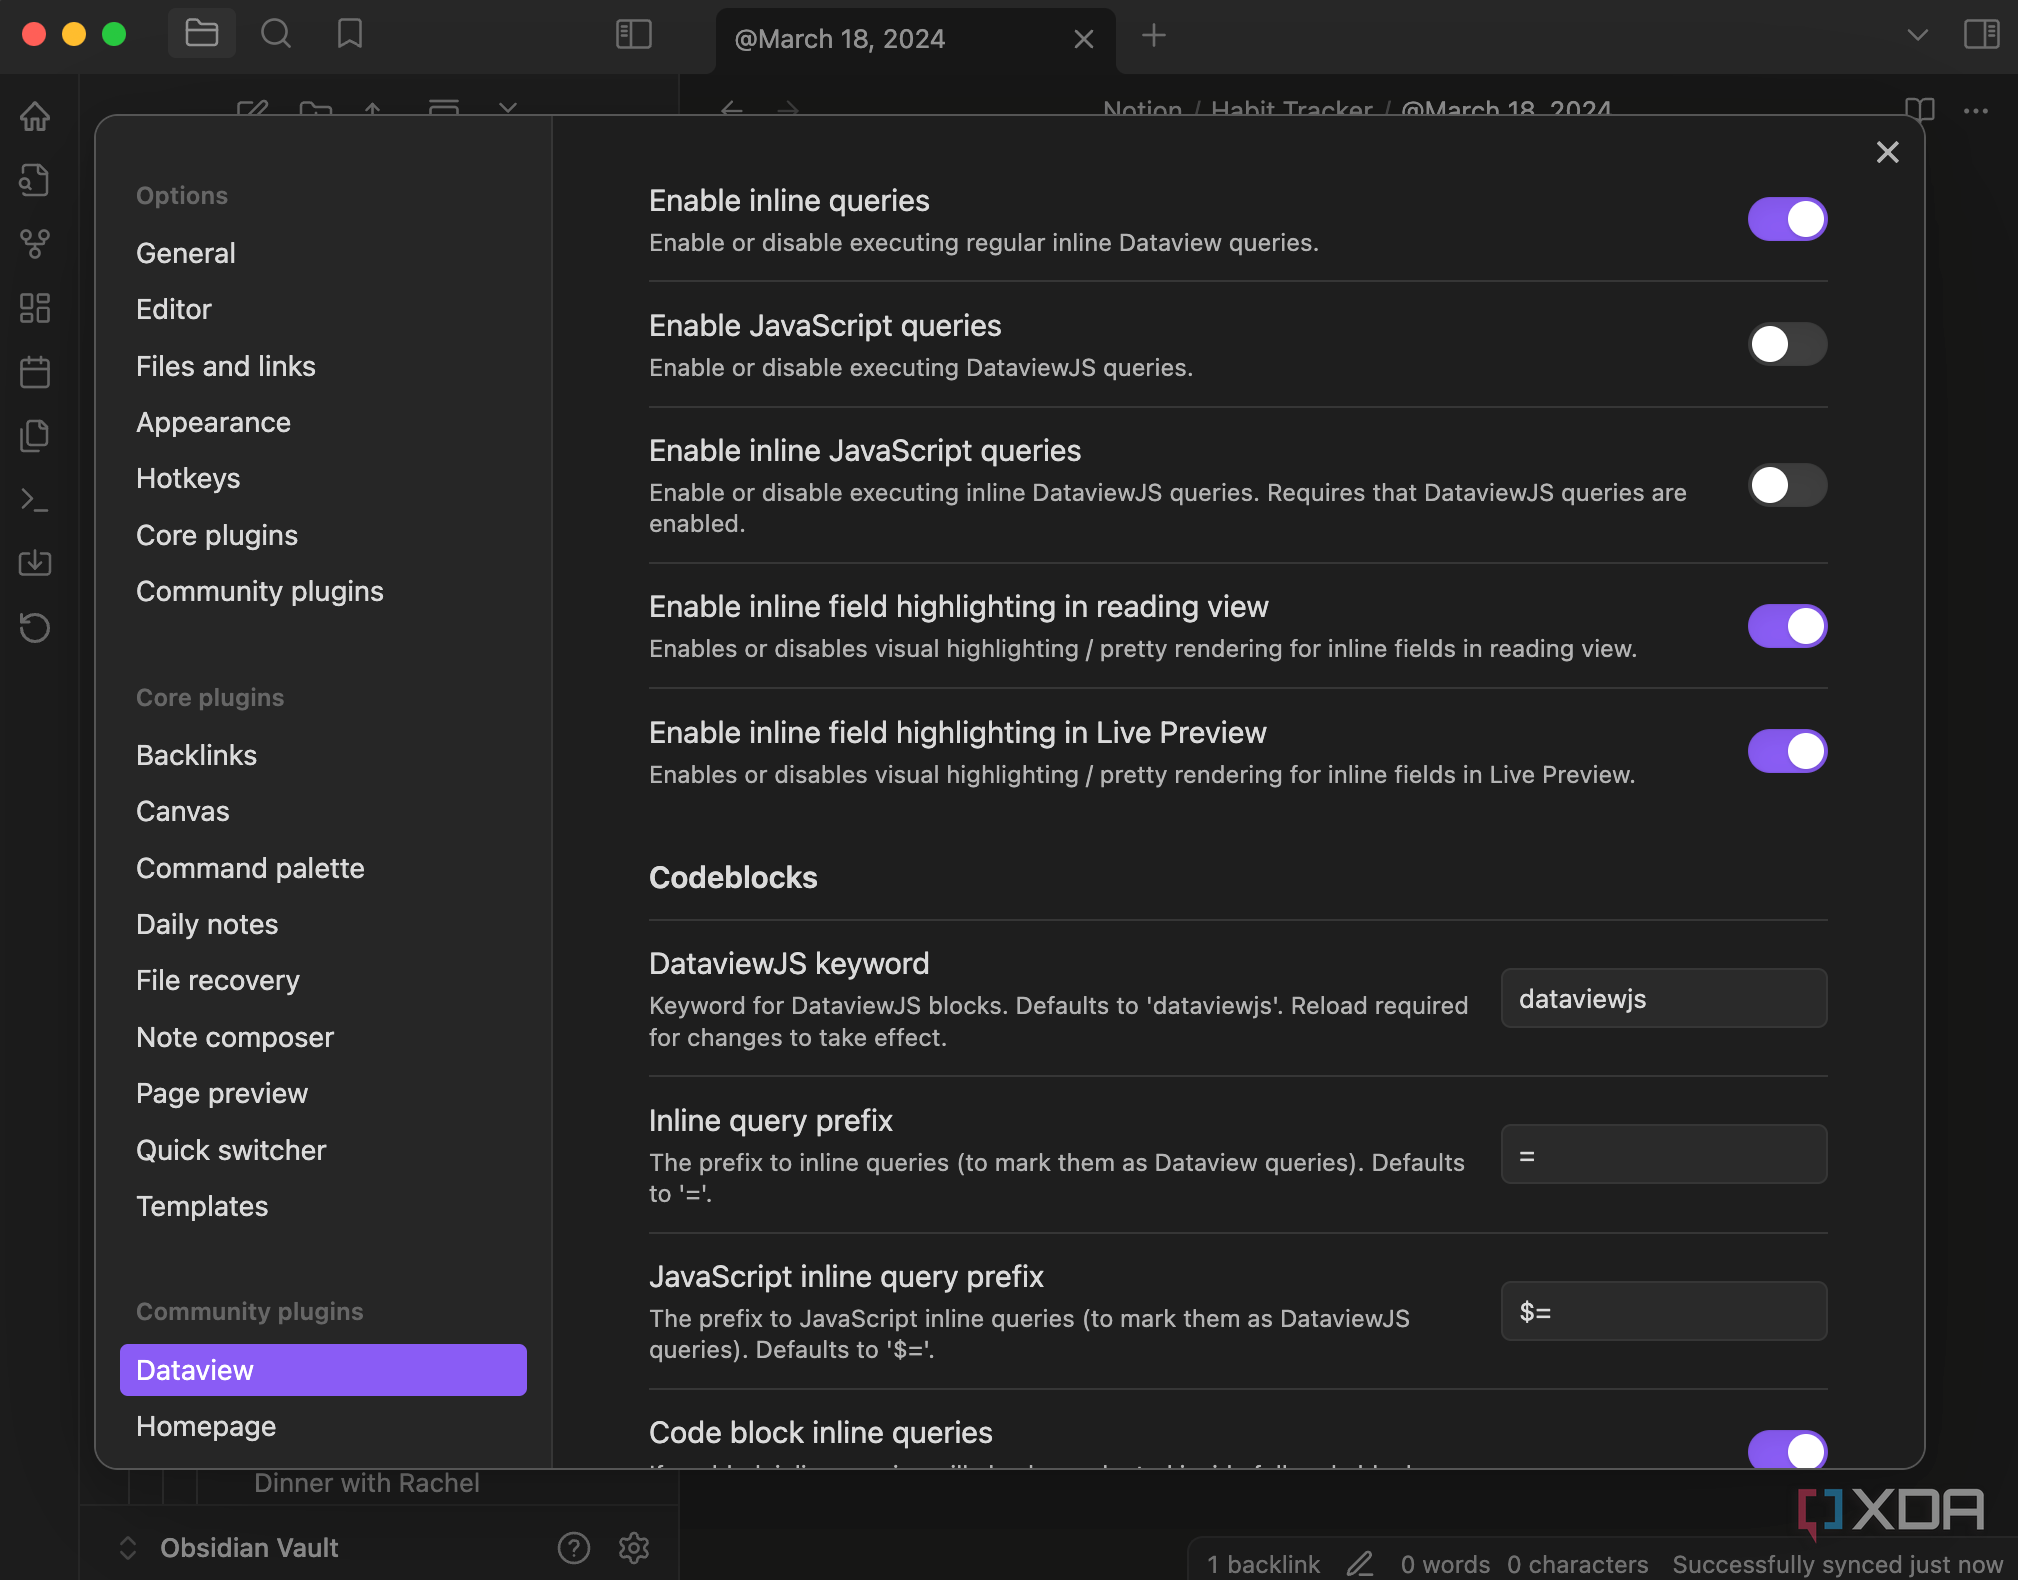Click the Inline query prefix input field
Screen dimensions: 2018x1580
1664,1155
